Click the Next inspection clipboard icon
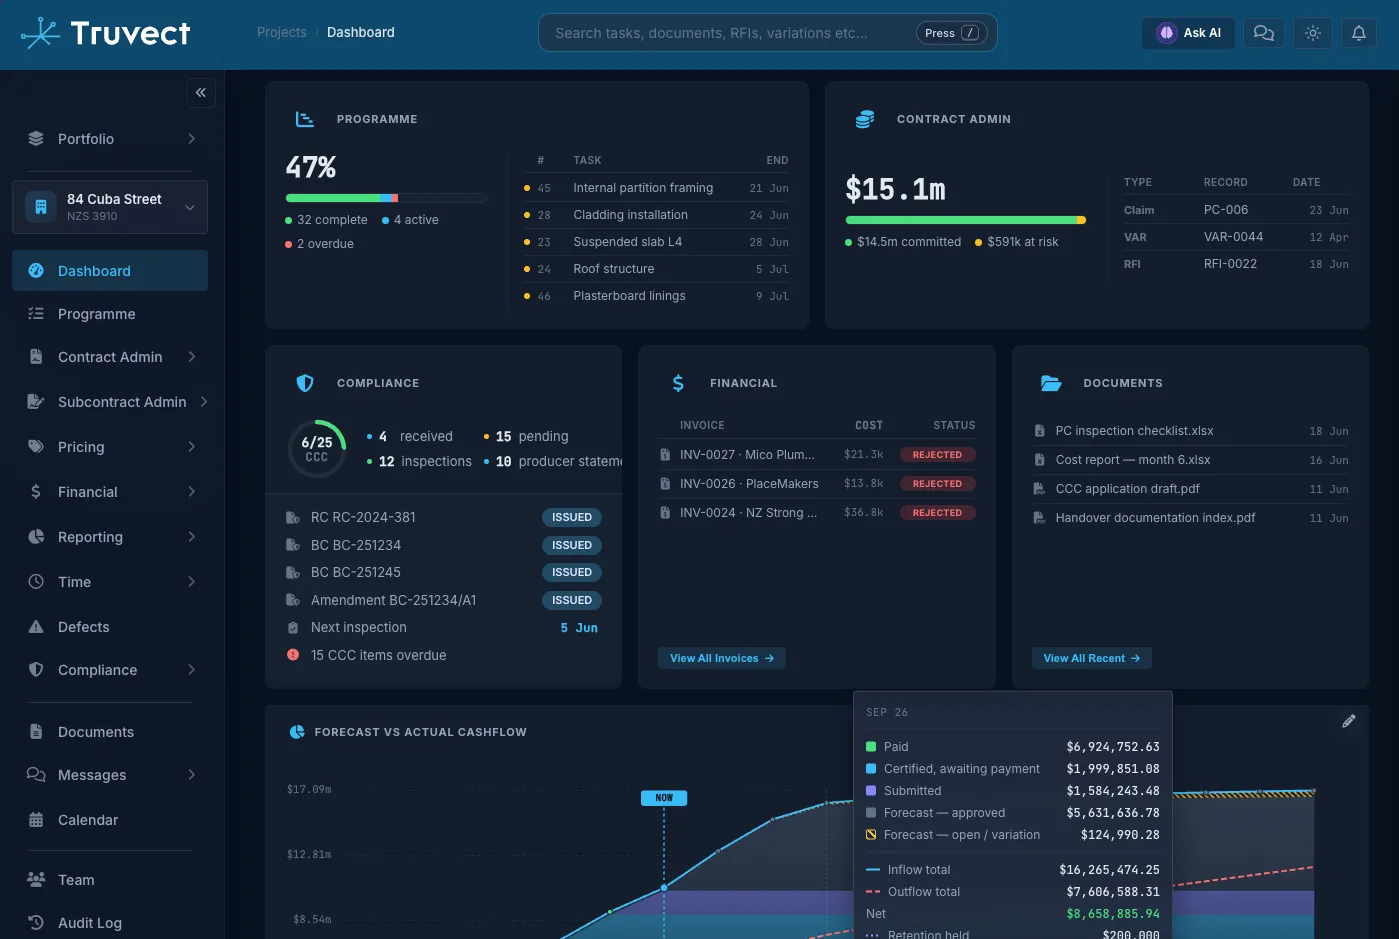The height and width of the screenshot is (939, 1399). tap(293, 628)
